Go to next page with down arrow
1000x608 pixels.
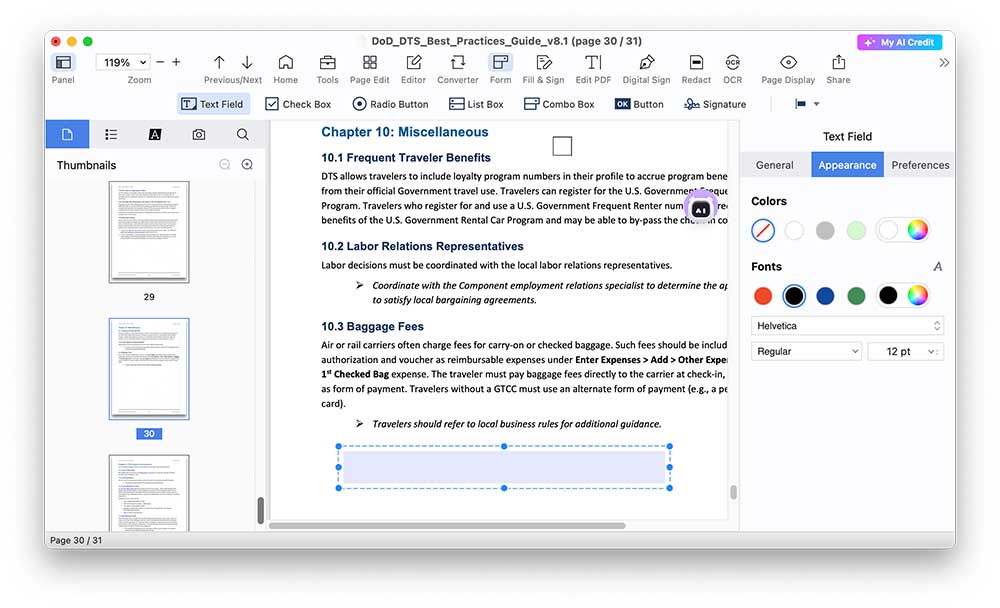(x=247, y=62)
